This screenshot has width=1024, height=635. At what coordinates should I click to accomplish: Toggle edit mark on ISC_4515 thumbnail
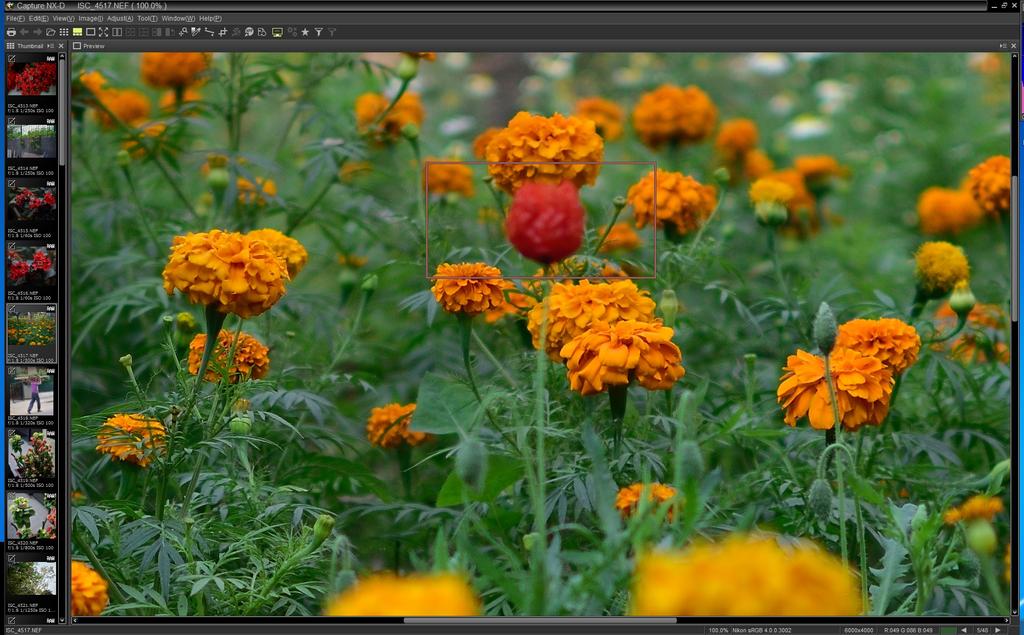click(x=11, y=184)
